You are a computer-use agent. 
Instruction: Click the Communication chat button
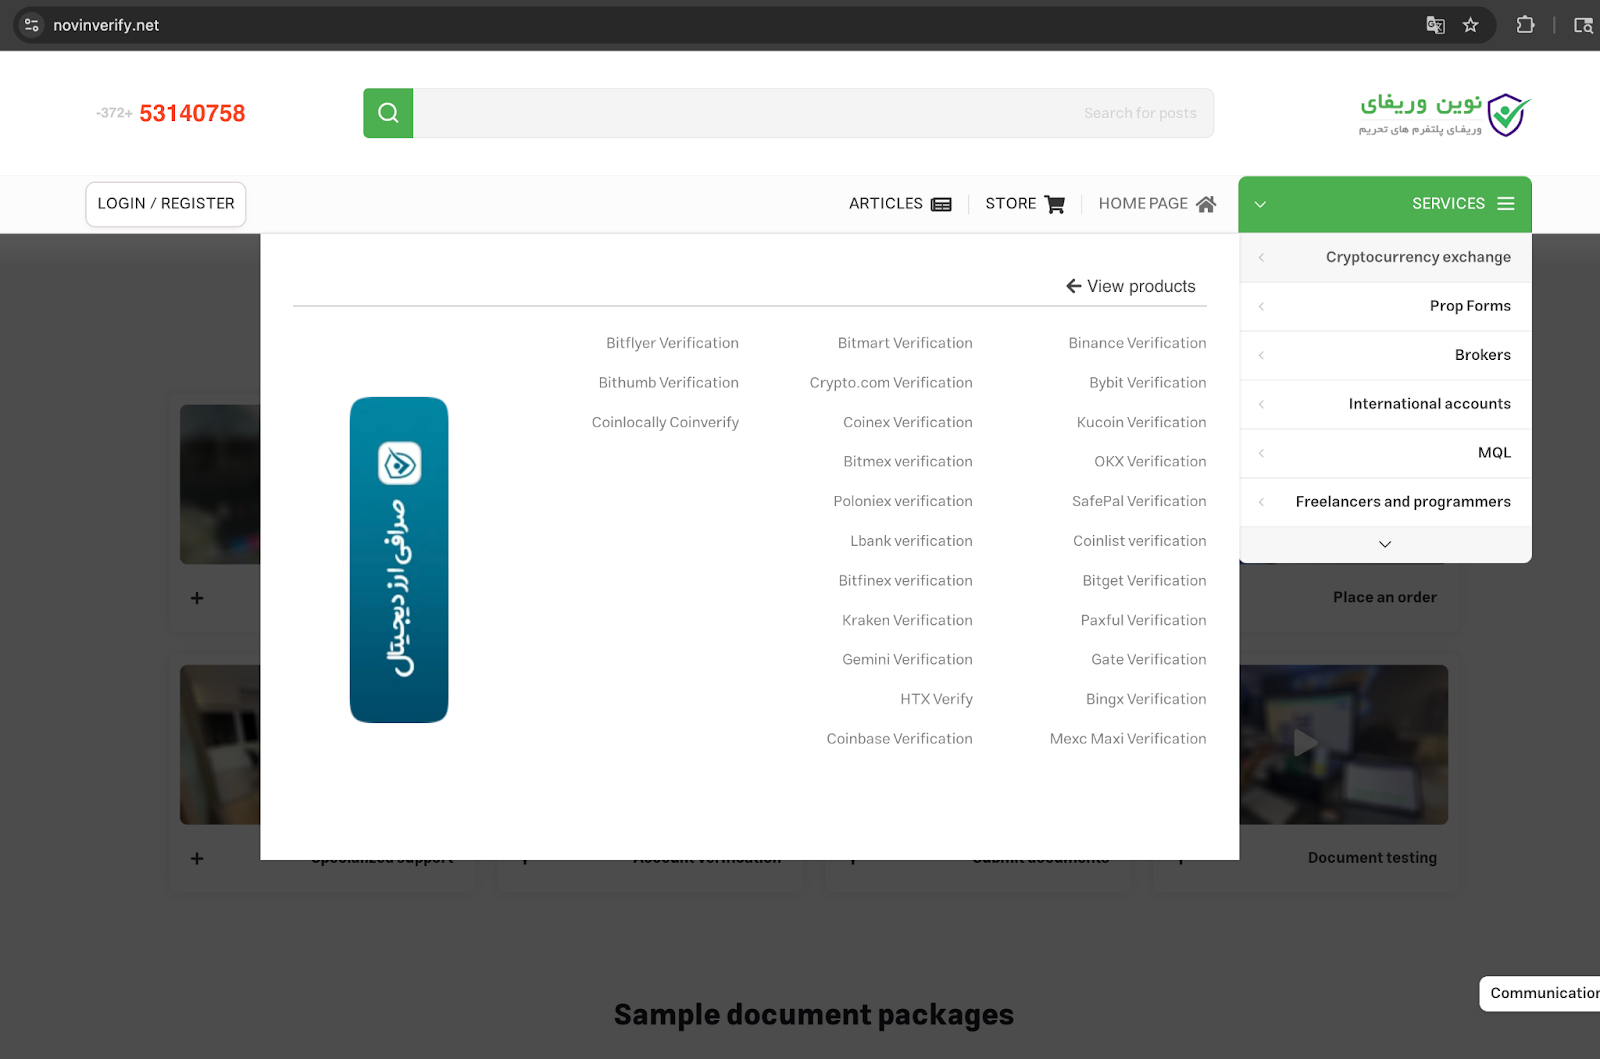pos(1540,994)
